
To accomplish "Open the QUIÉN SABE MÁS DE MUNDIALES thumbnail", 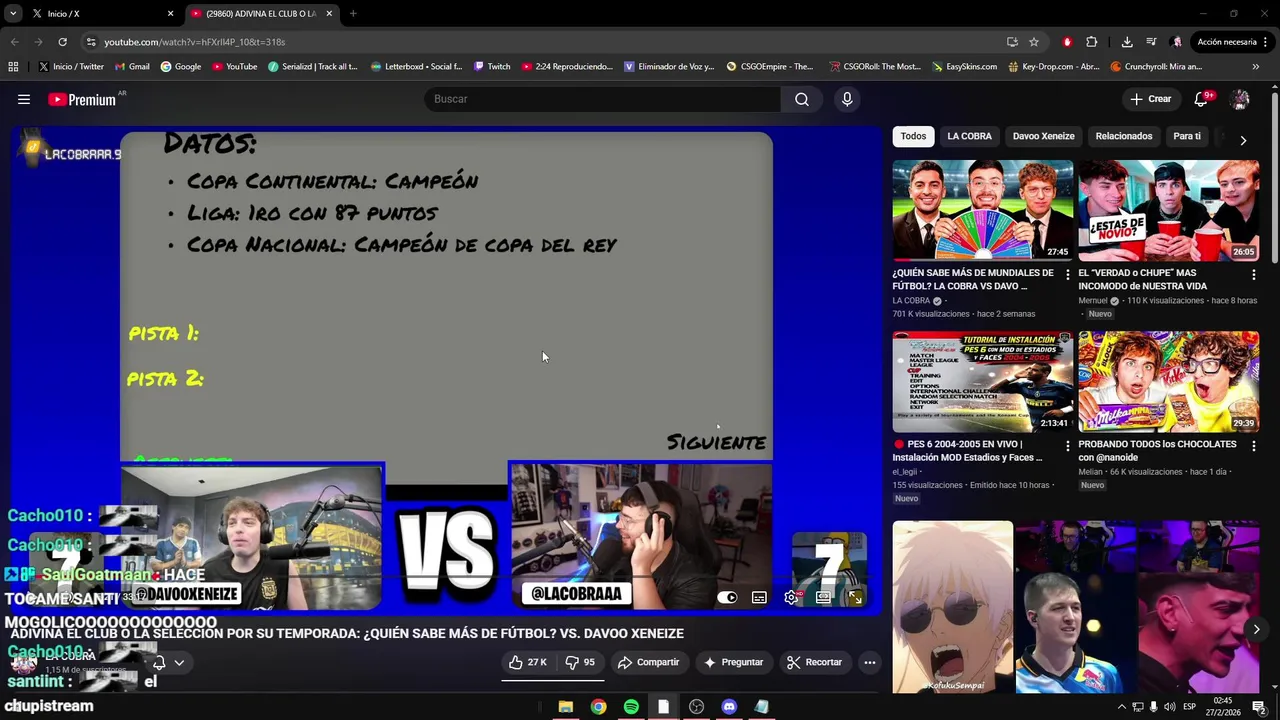I will pyautogui.click(x=983, y=210).
